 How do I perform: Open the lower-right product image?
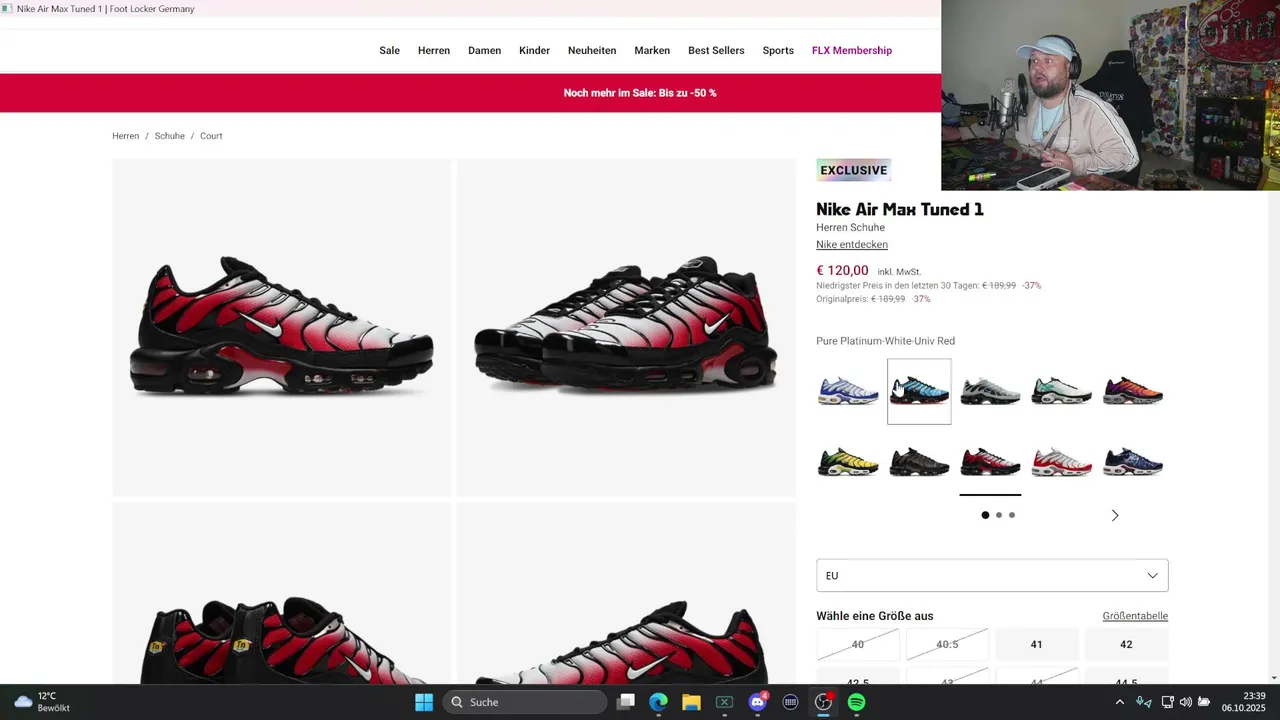[x=626, y=594]
